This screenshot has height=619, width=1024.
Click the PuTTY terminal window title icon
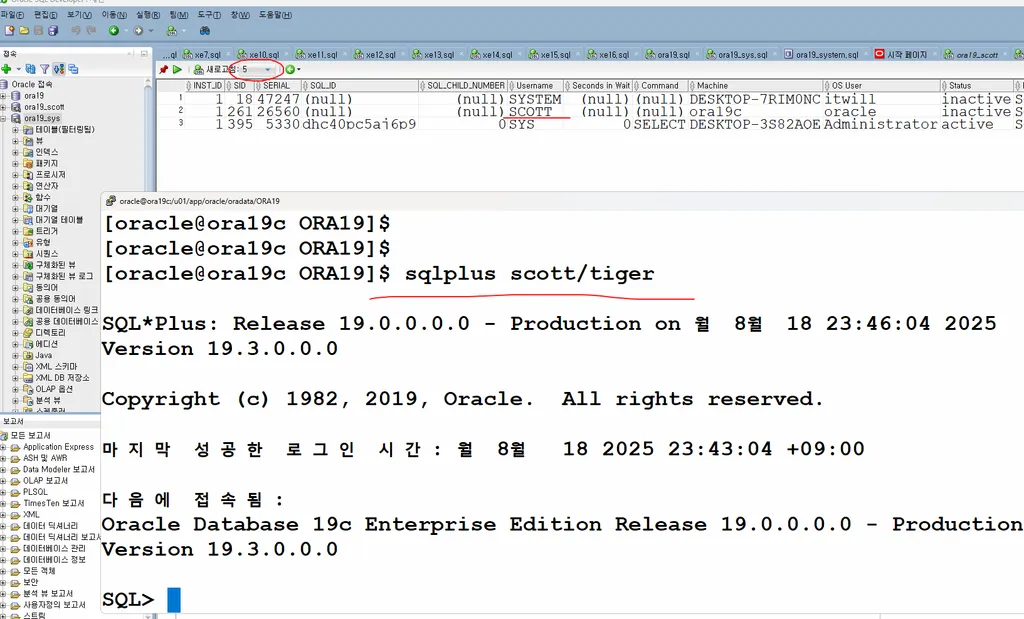click(x=111, y=201)
